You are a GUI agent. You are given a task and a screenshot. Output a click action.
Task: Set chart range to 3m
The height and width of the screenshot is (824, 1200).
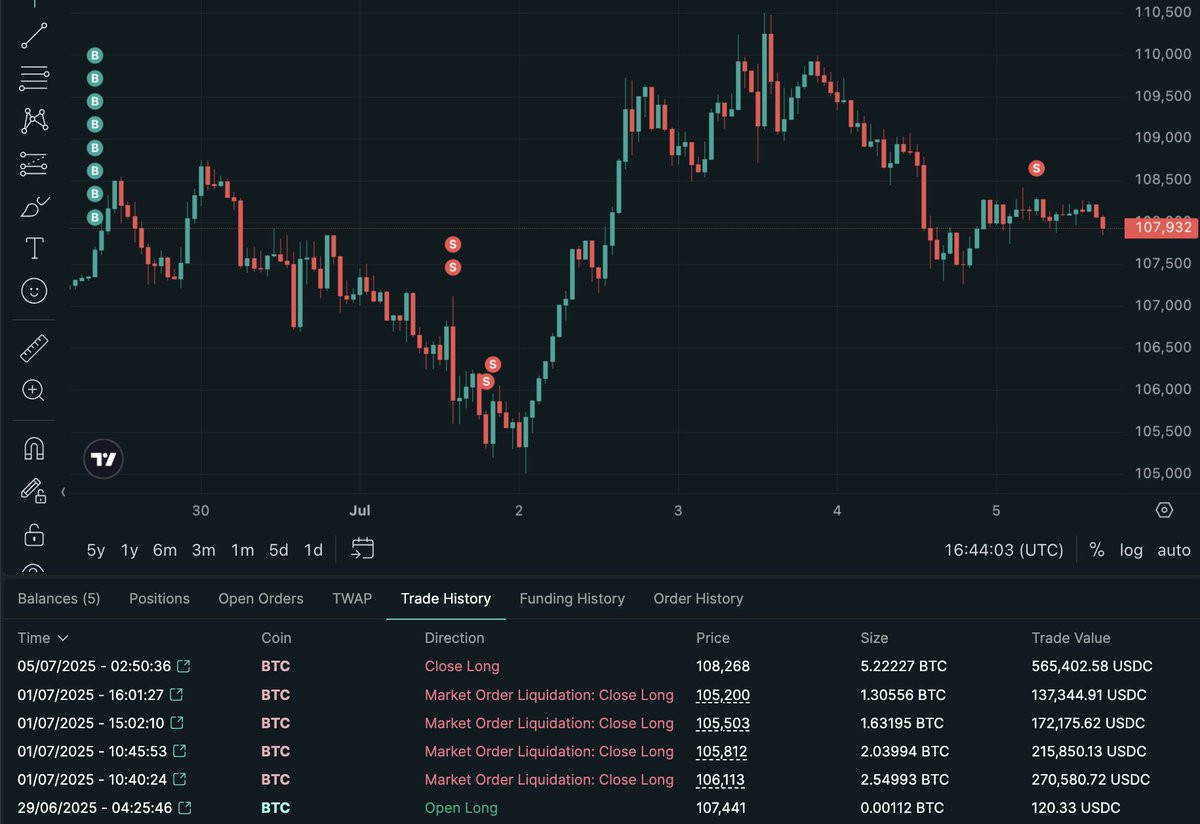(x=204, y=550)
